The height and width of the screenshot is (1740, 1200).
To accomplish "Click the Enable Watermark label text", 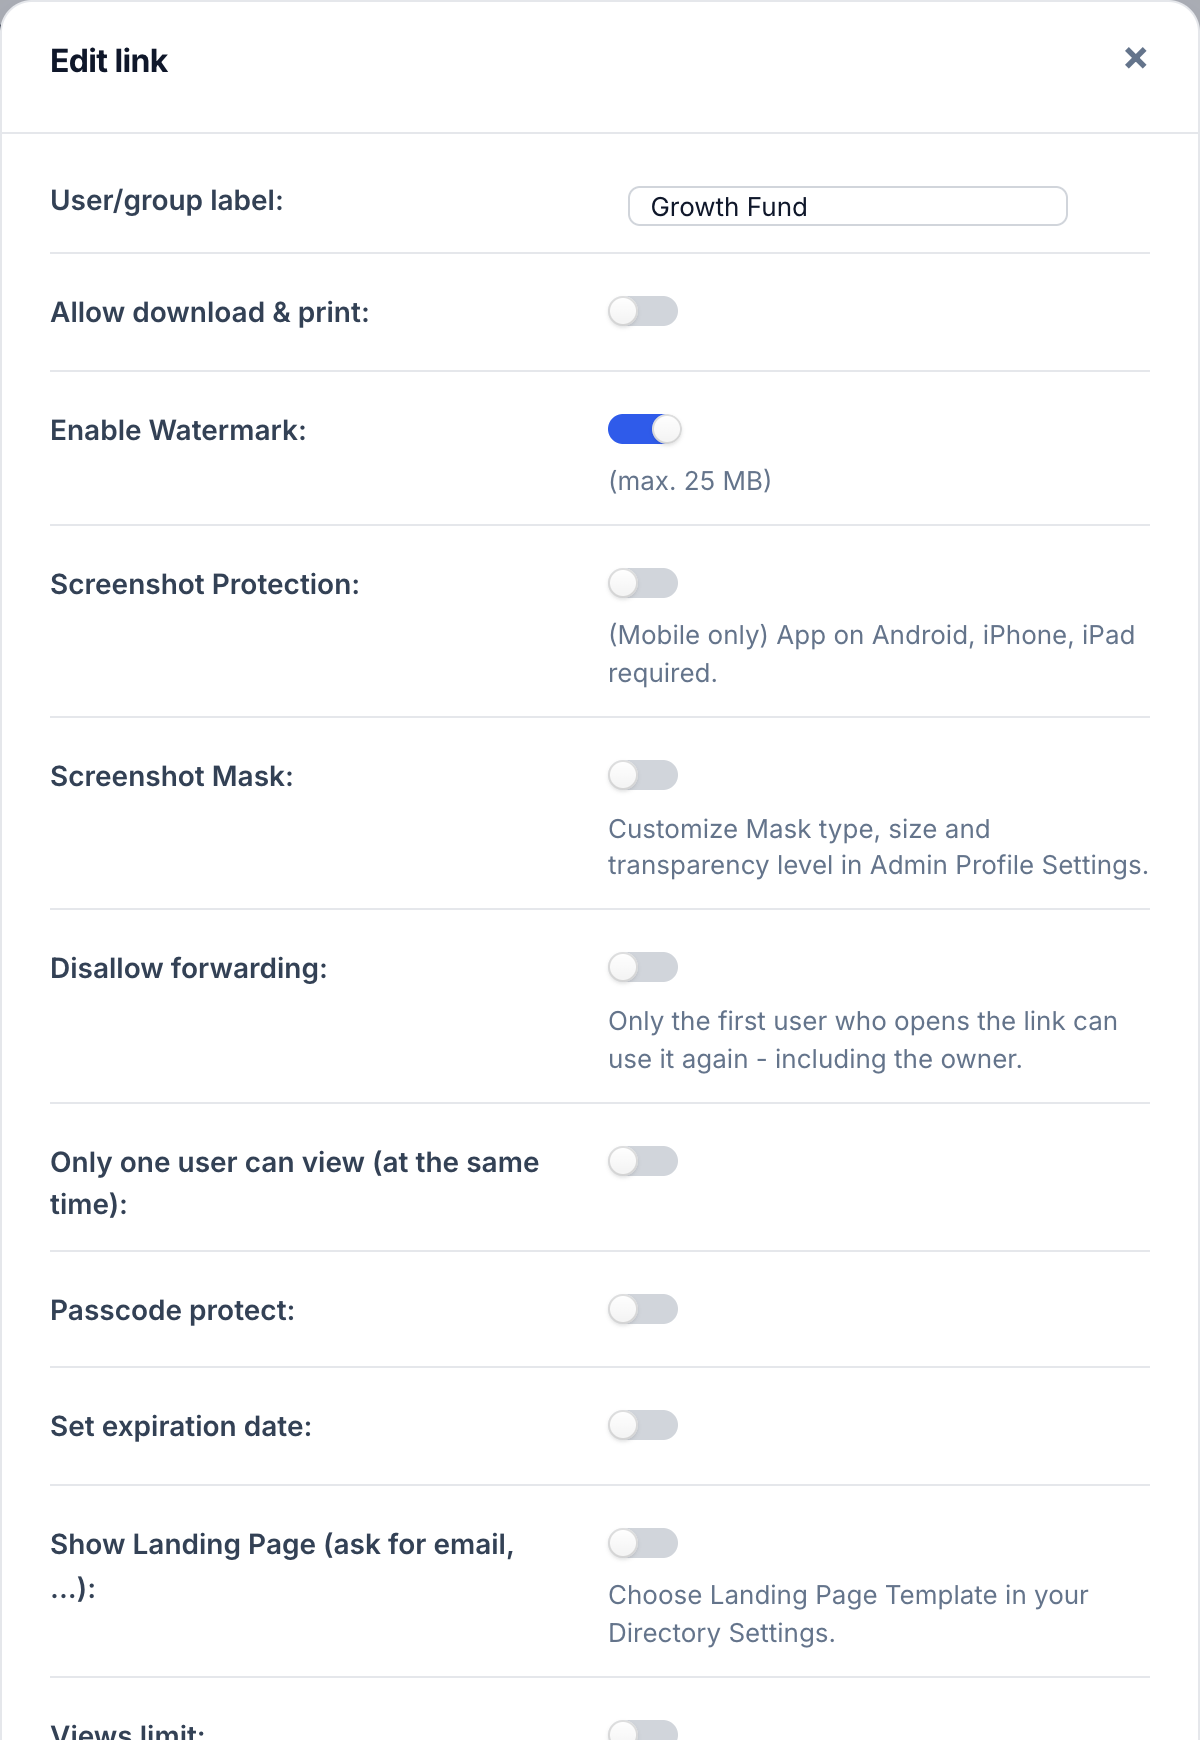I will (x=178, y=430).
